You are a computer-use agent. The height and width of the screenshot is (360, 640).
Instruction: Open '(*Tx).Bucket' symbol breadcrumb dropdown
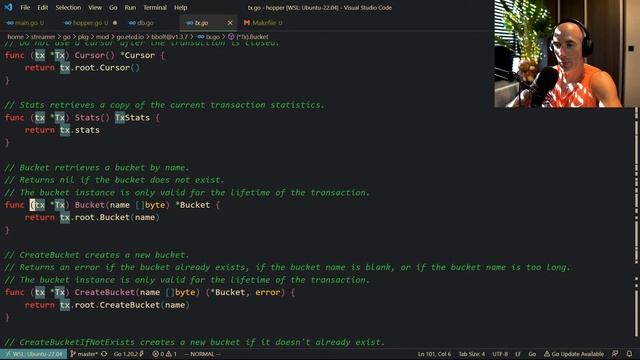coord(252,37)
